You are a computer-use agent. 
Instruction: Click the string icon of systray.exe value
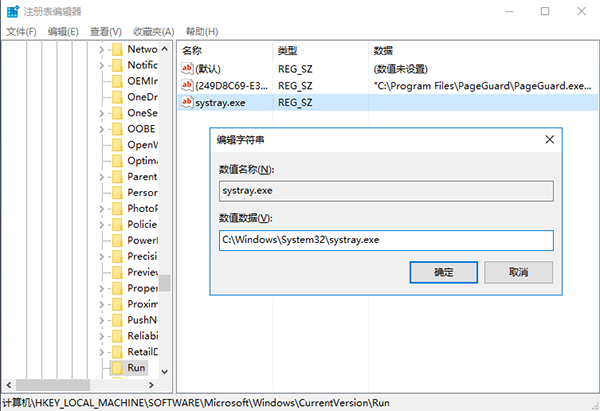coord(187,102)
